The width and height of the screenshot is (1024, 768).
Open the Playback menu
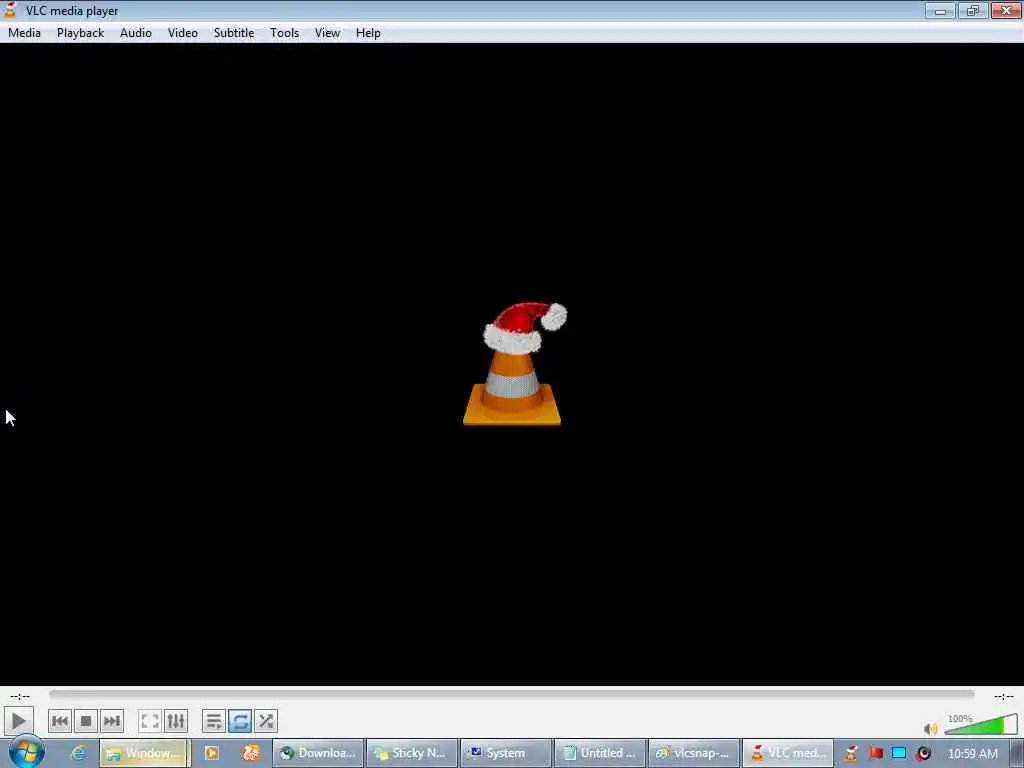point(80,33)
